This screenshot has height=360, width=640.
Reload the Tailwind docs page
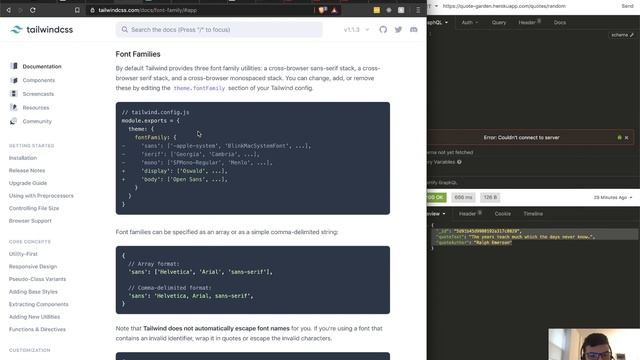33,10
